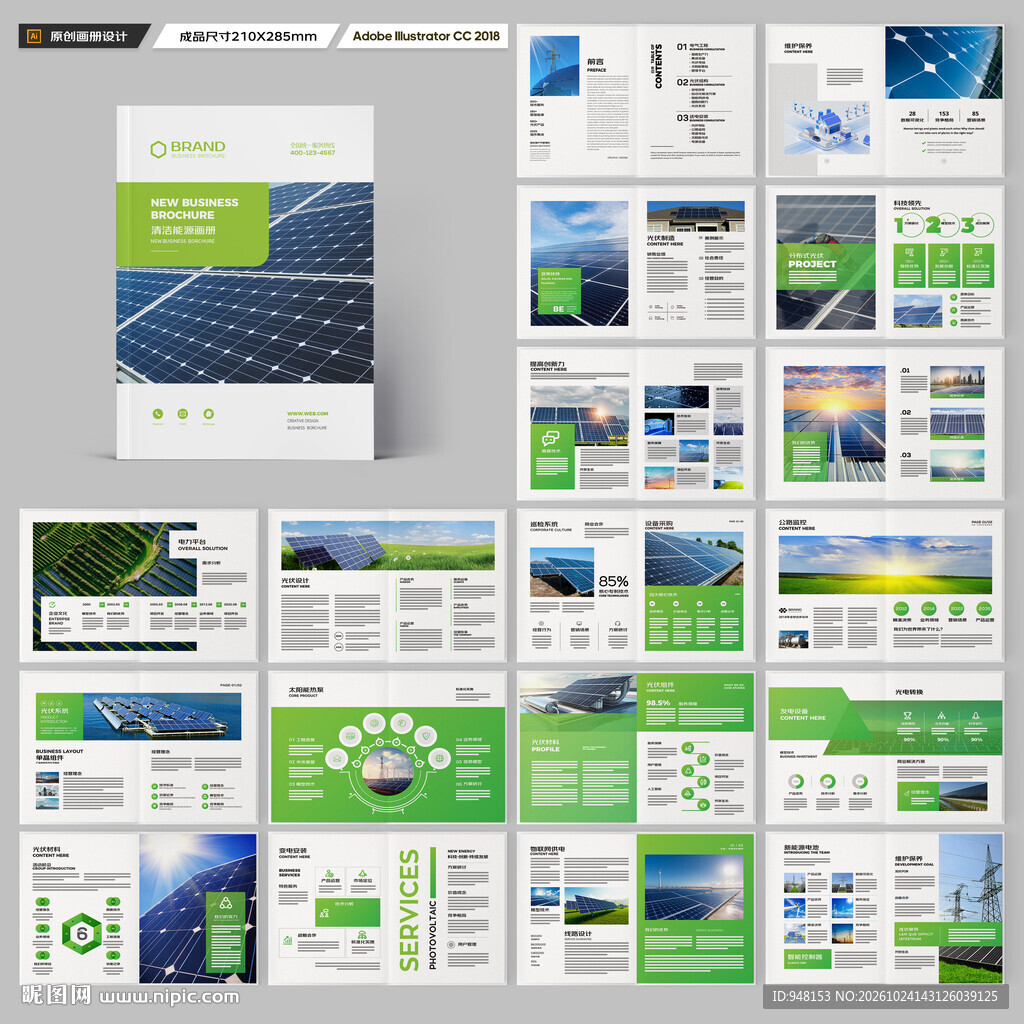Click the 'Adobe Illustrator CC 2018' label
The width and height of the screenshot is (1024, 1024).
click(x=426, y=36)
